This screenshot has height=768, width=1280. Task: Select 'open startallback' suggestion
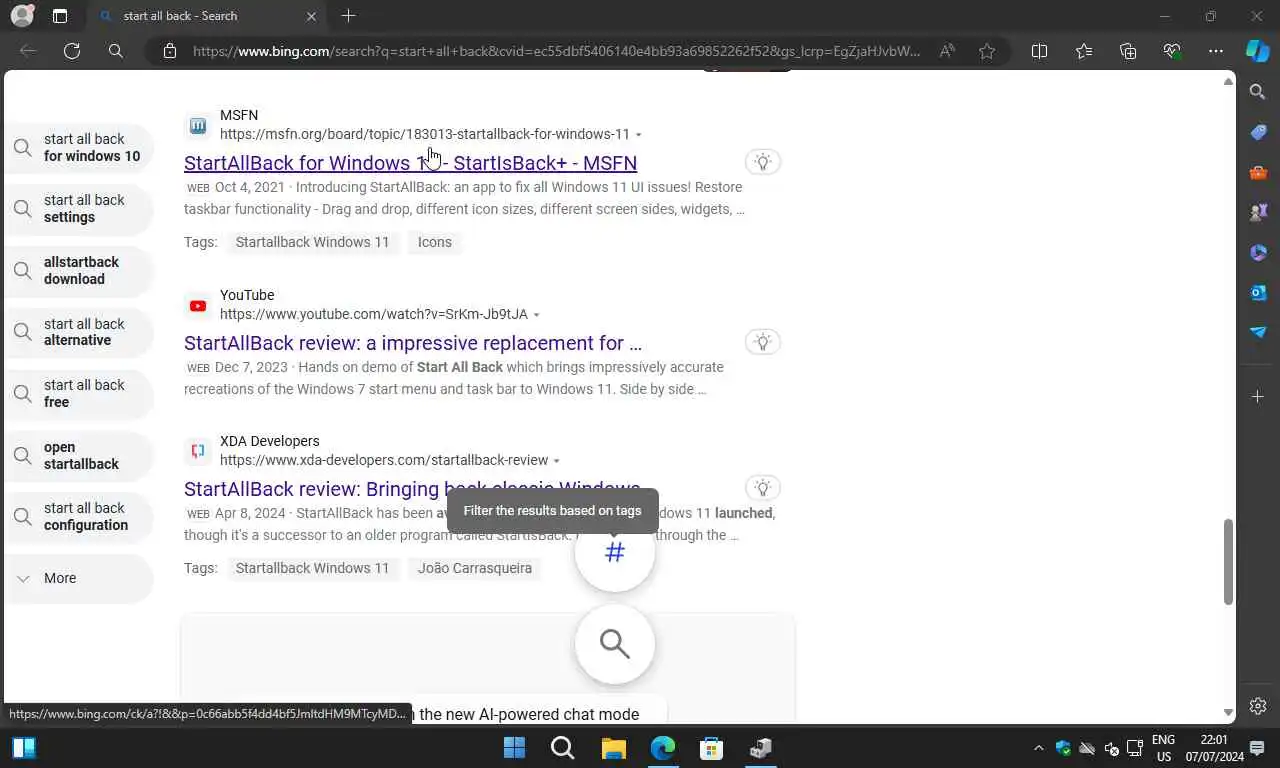(x=79, y=456)
